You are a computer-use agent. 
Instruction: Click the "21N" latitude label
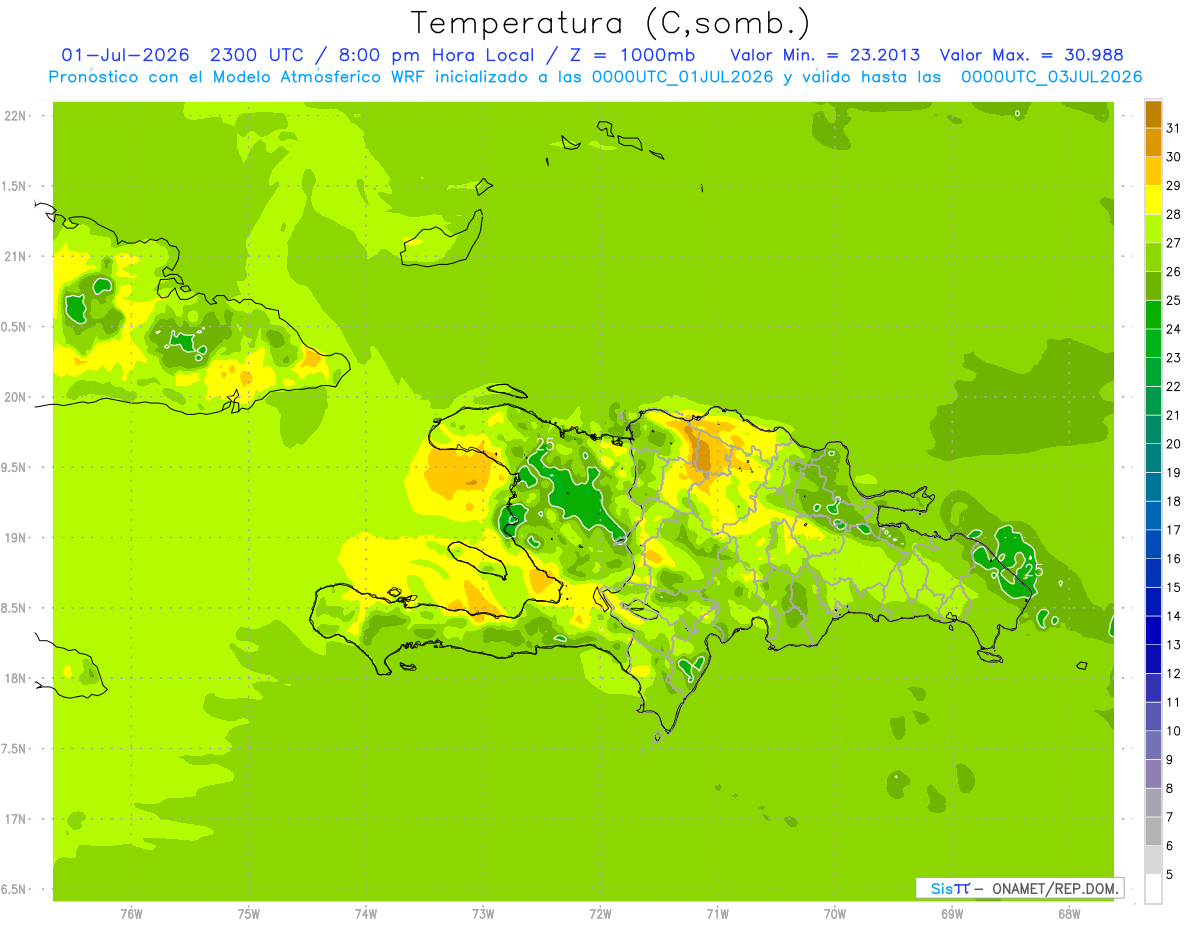click(15, 256)
